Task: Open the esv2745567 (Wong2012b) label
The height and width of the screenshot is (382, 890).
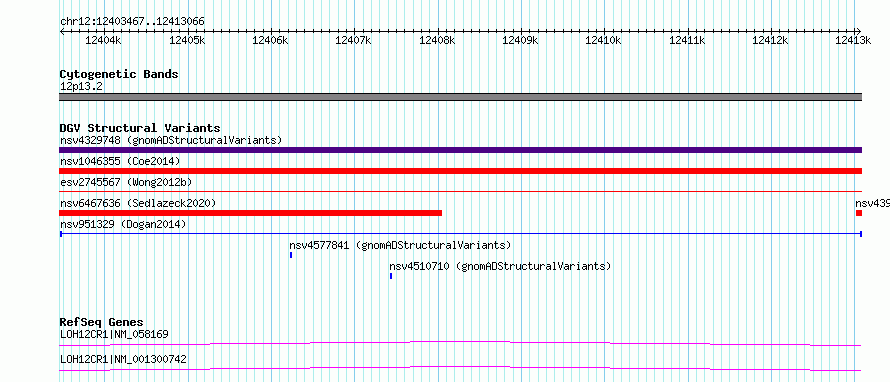Action: [126, 182]
